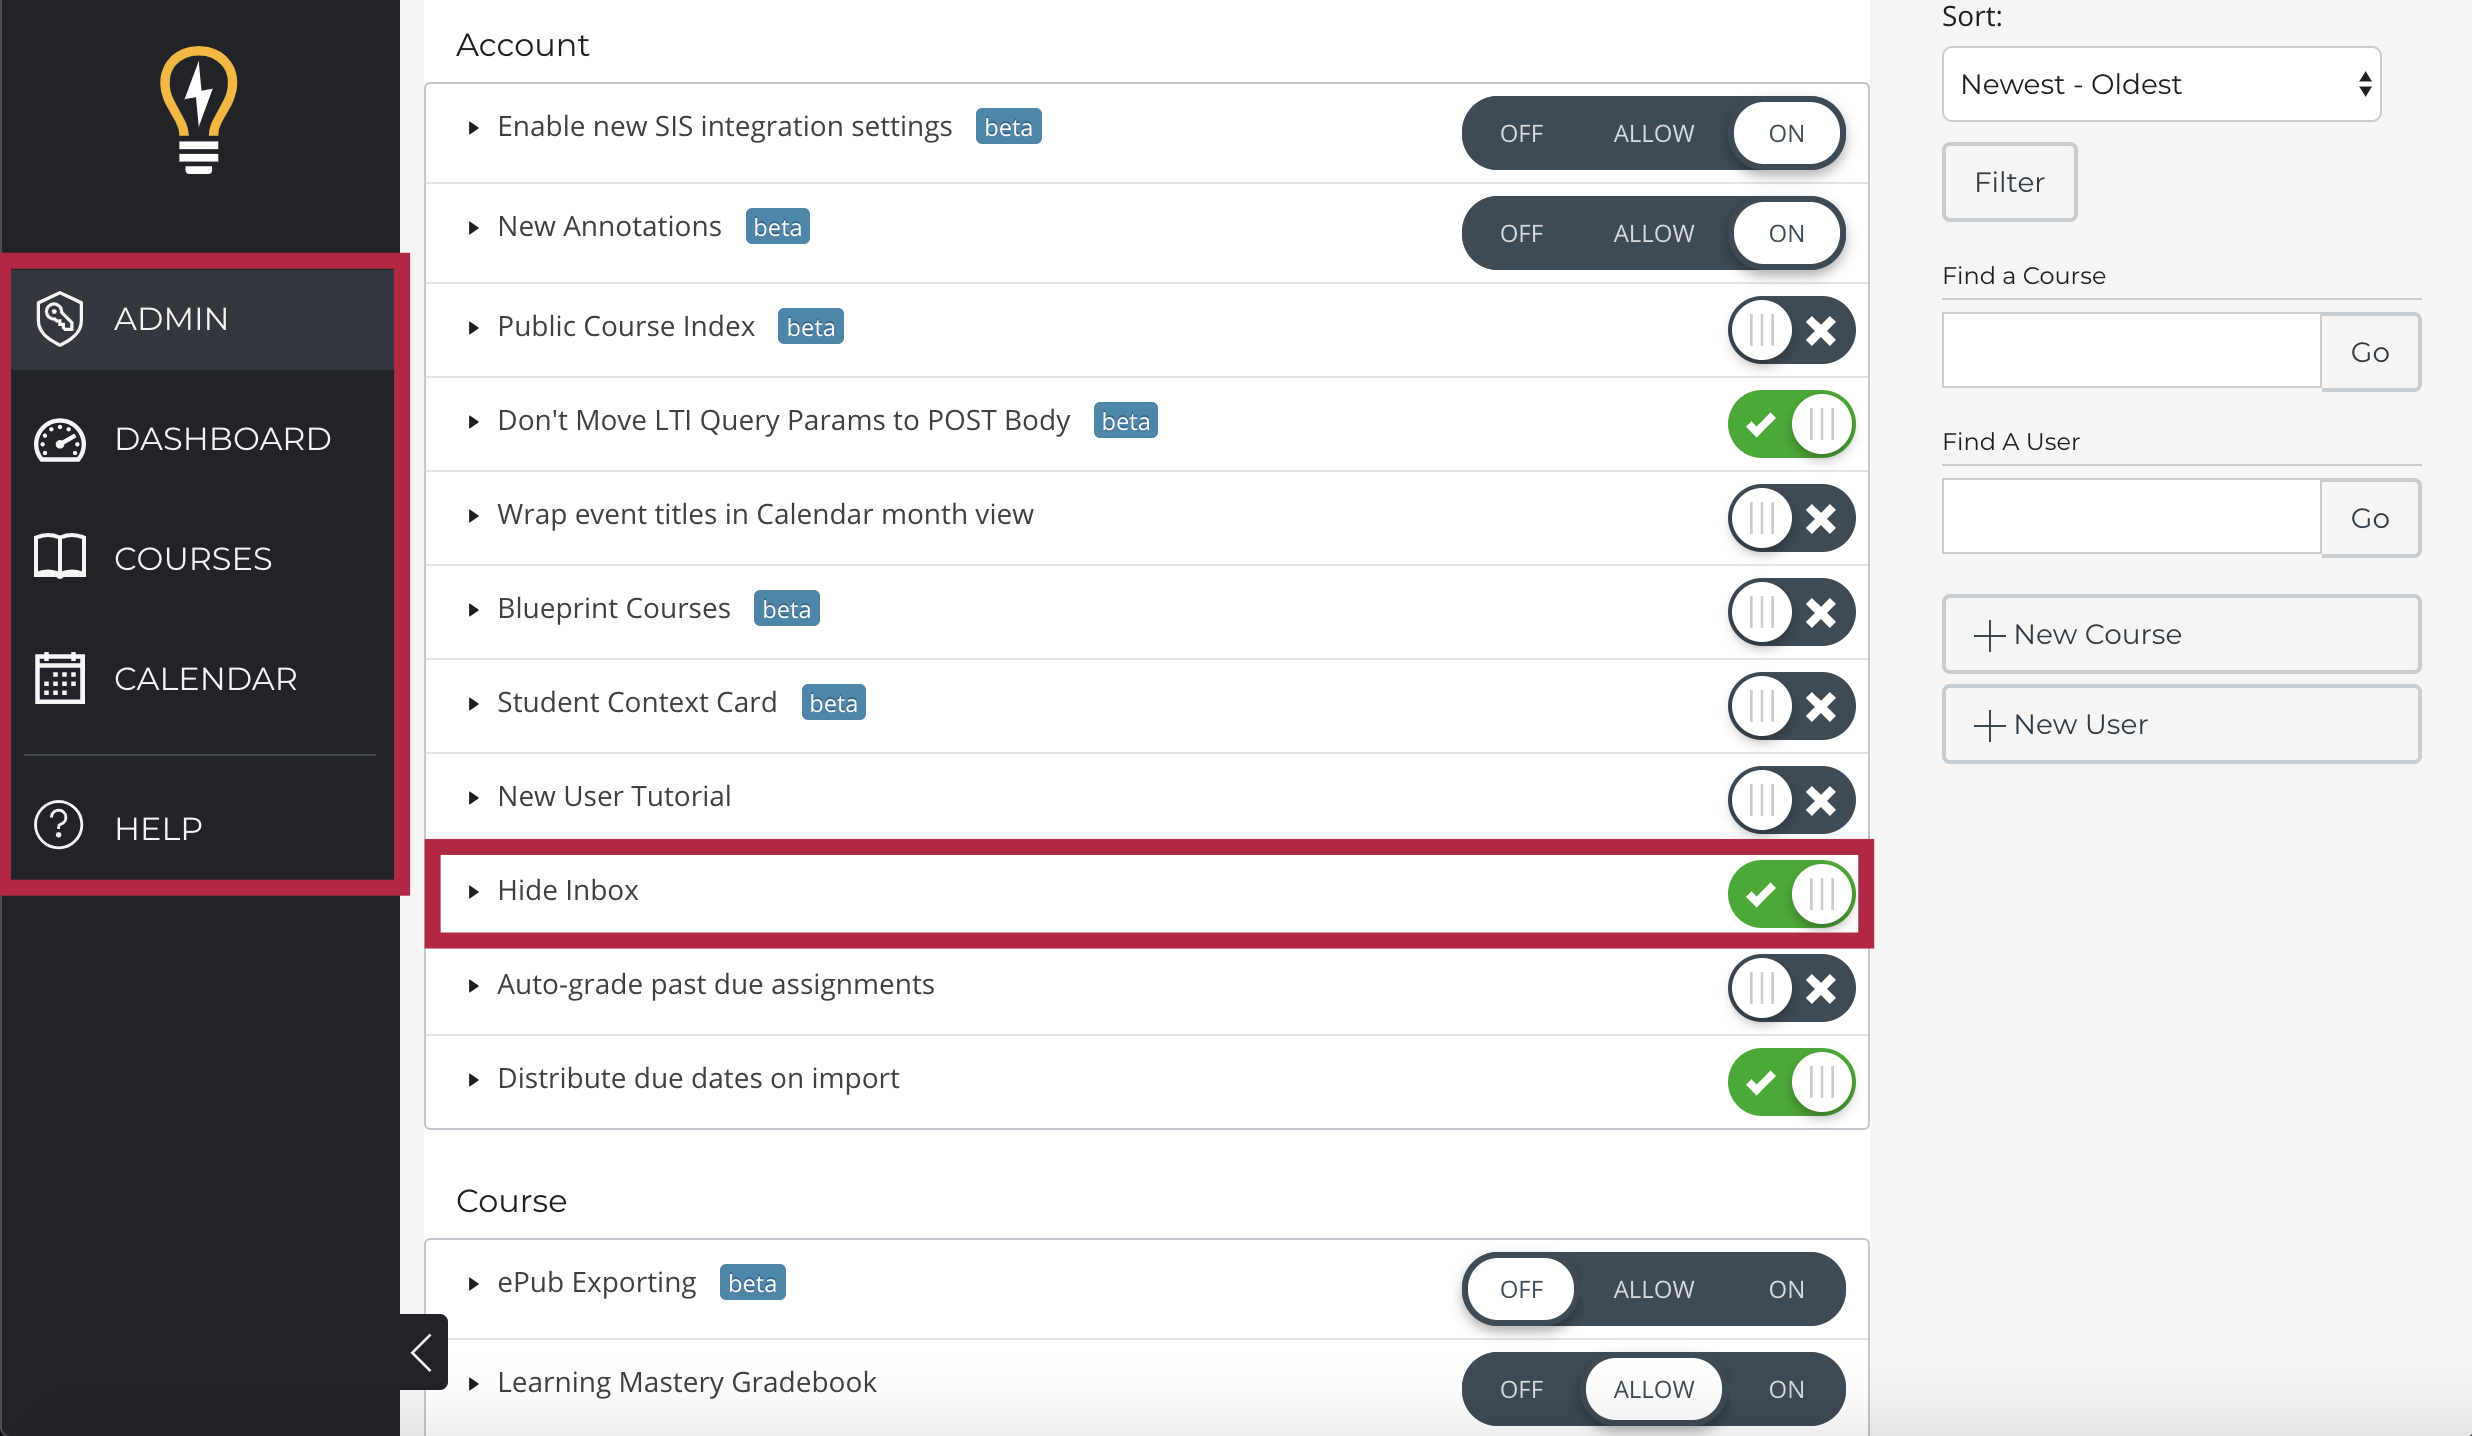Screen dimensions: 2472x1436
Task: Disable Distribute due dates on import
Action: click(1791, 1082)
